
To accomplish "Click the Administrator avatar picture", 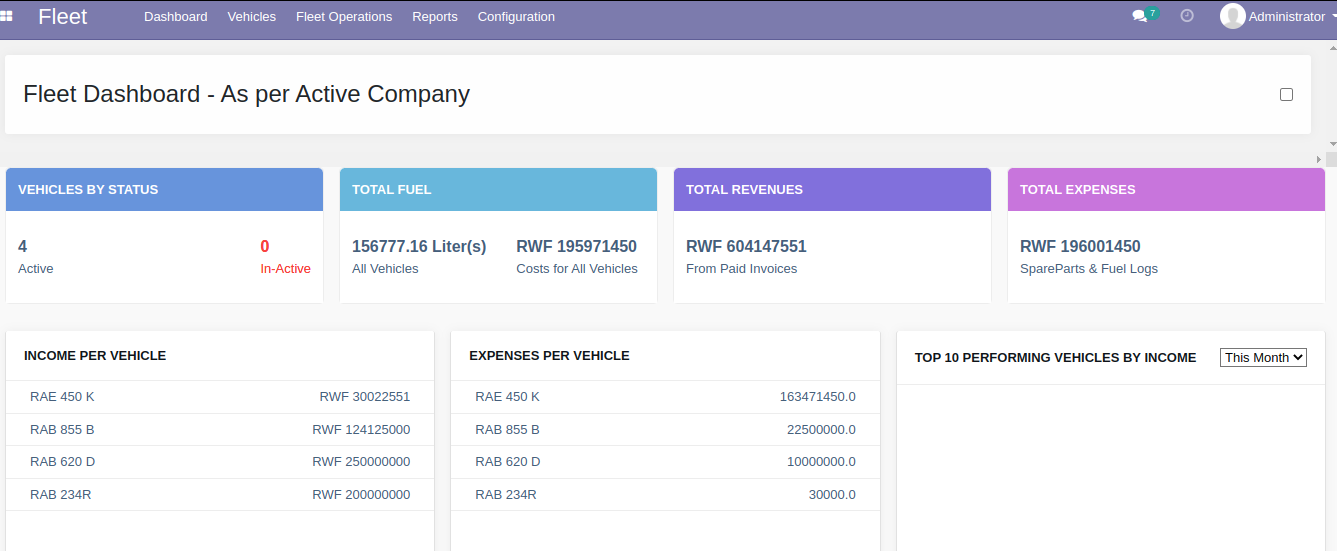I will click(1232, 16).
